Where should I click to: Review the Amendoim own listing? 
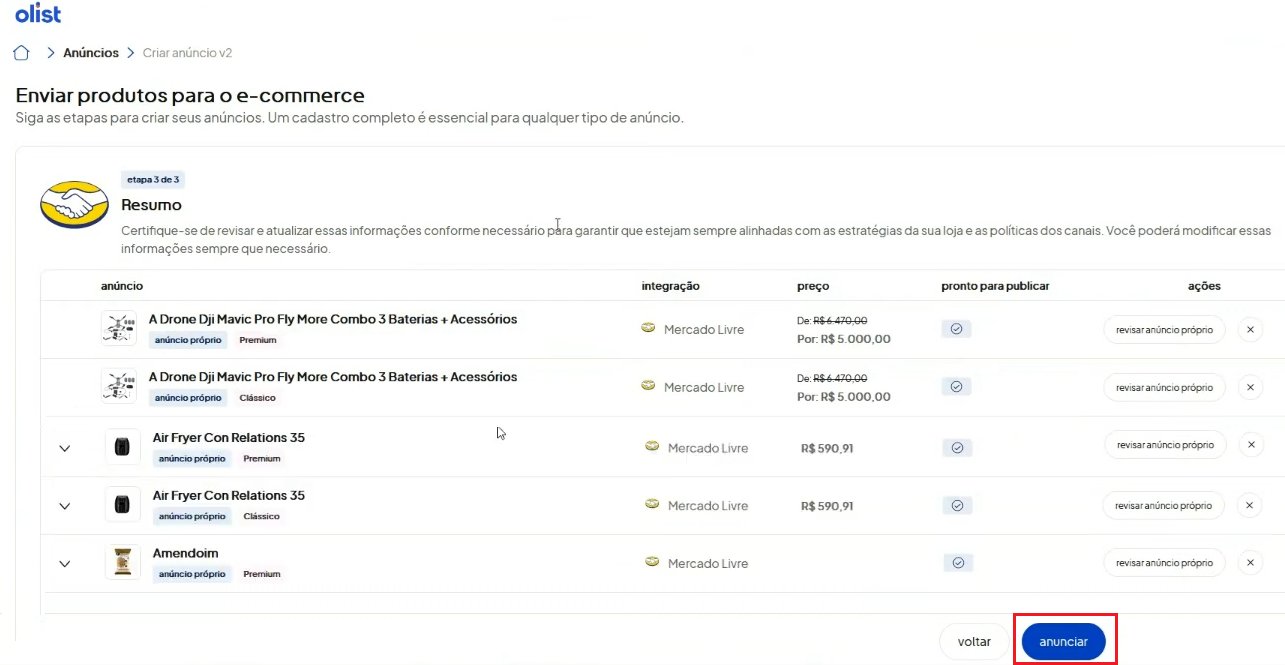tap(1164, 563)
